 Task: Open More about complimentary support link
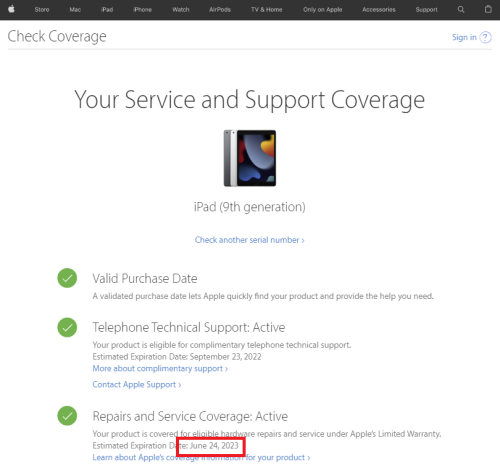160,369
